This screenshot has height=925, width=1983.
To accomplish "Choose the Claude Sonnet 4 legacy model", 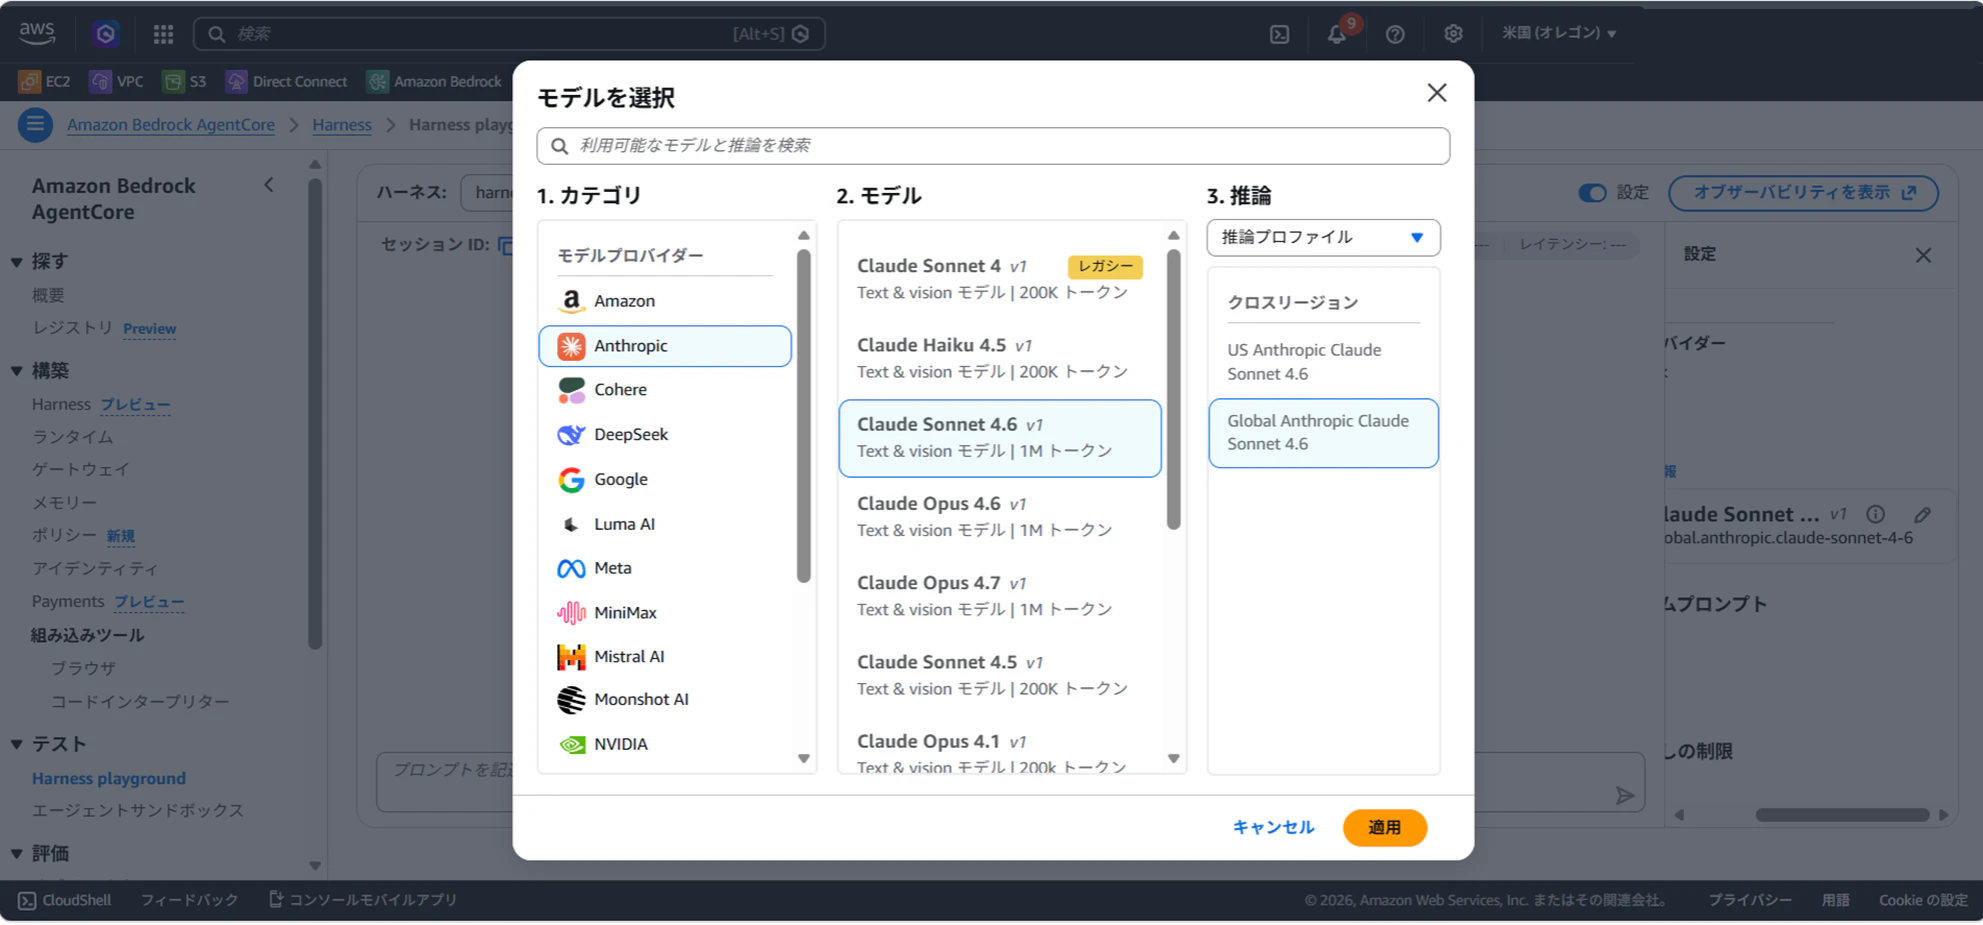I will point(1000,279).
